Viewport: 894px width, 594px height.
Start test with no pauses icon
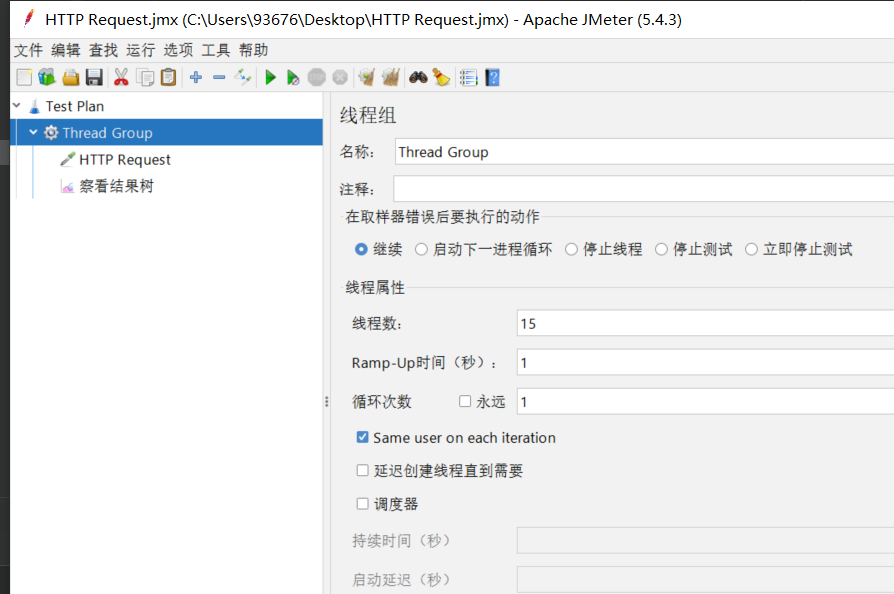293,77
